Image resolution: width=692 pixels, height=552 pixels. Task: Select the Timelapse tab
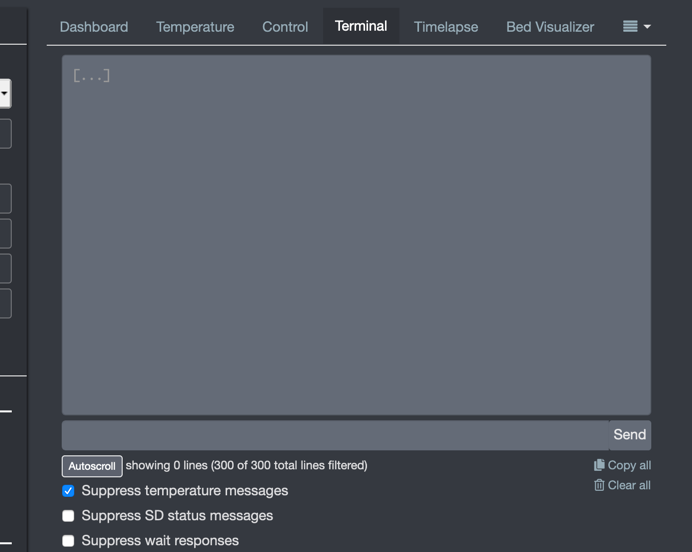446,27
